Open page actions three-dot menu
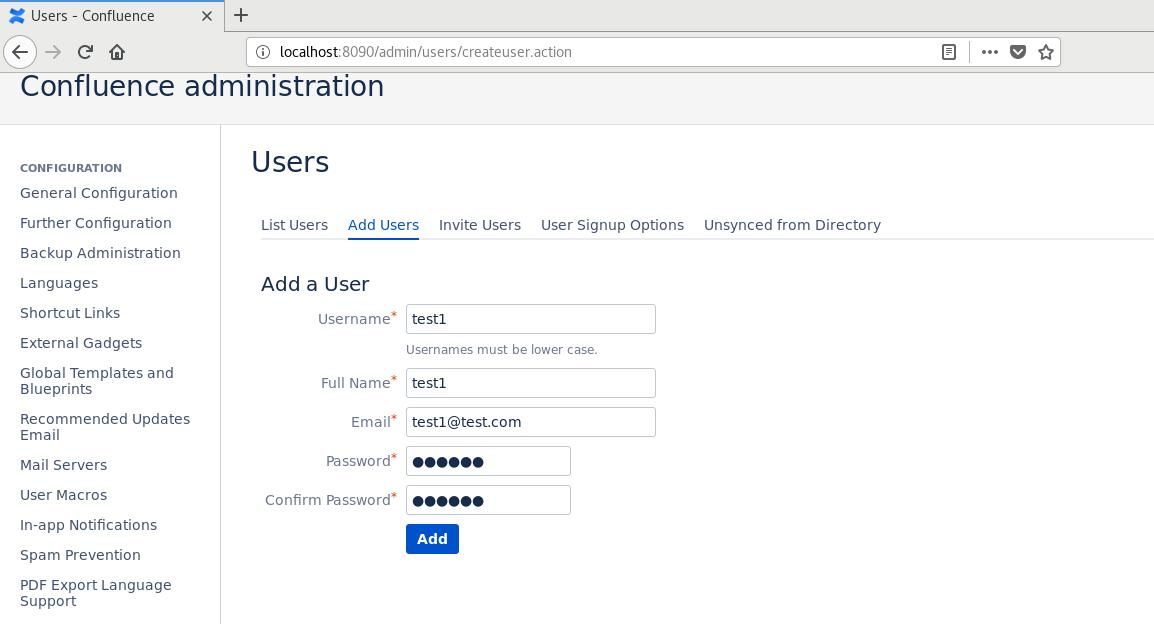The height and width of the screenshot is (624, 1154). [990, 52]
